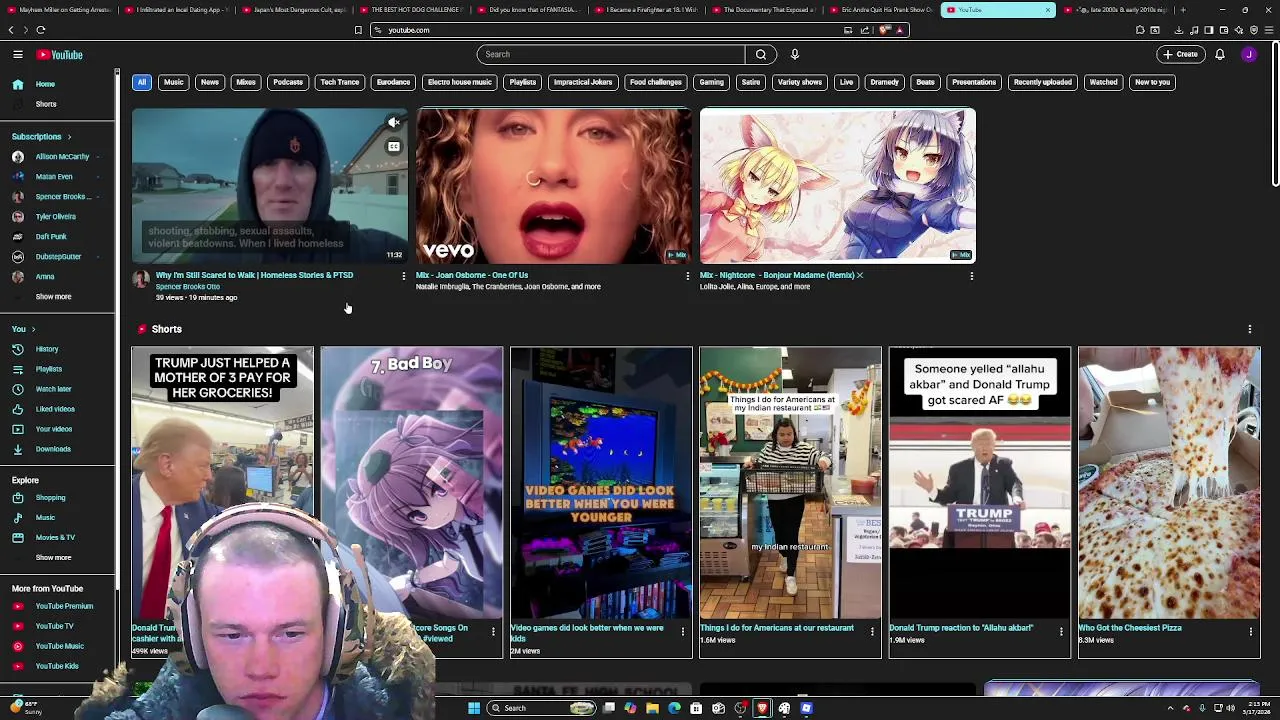Open the Shorts shelf options menu
1280x720 pixels.
(1249, 329)
